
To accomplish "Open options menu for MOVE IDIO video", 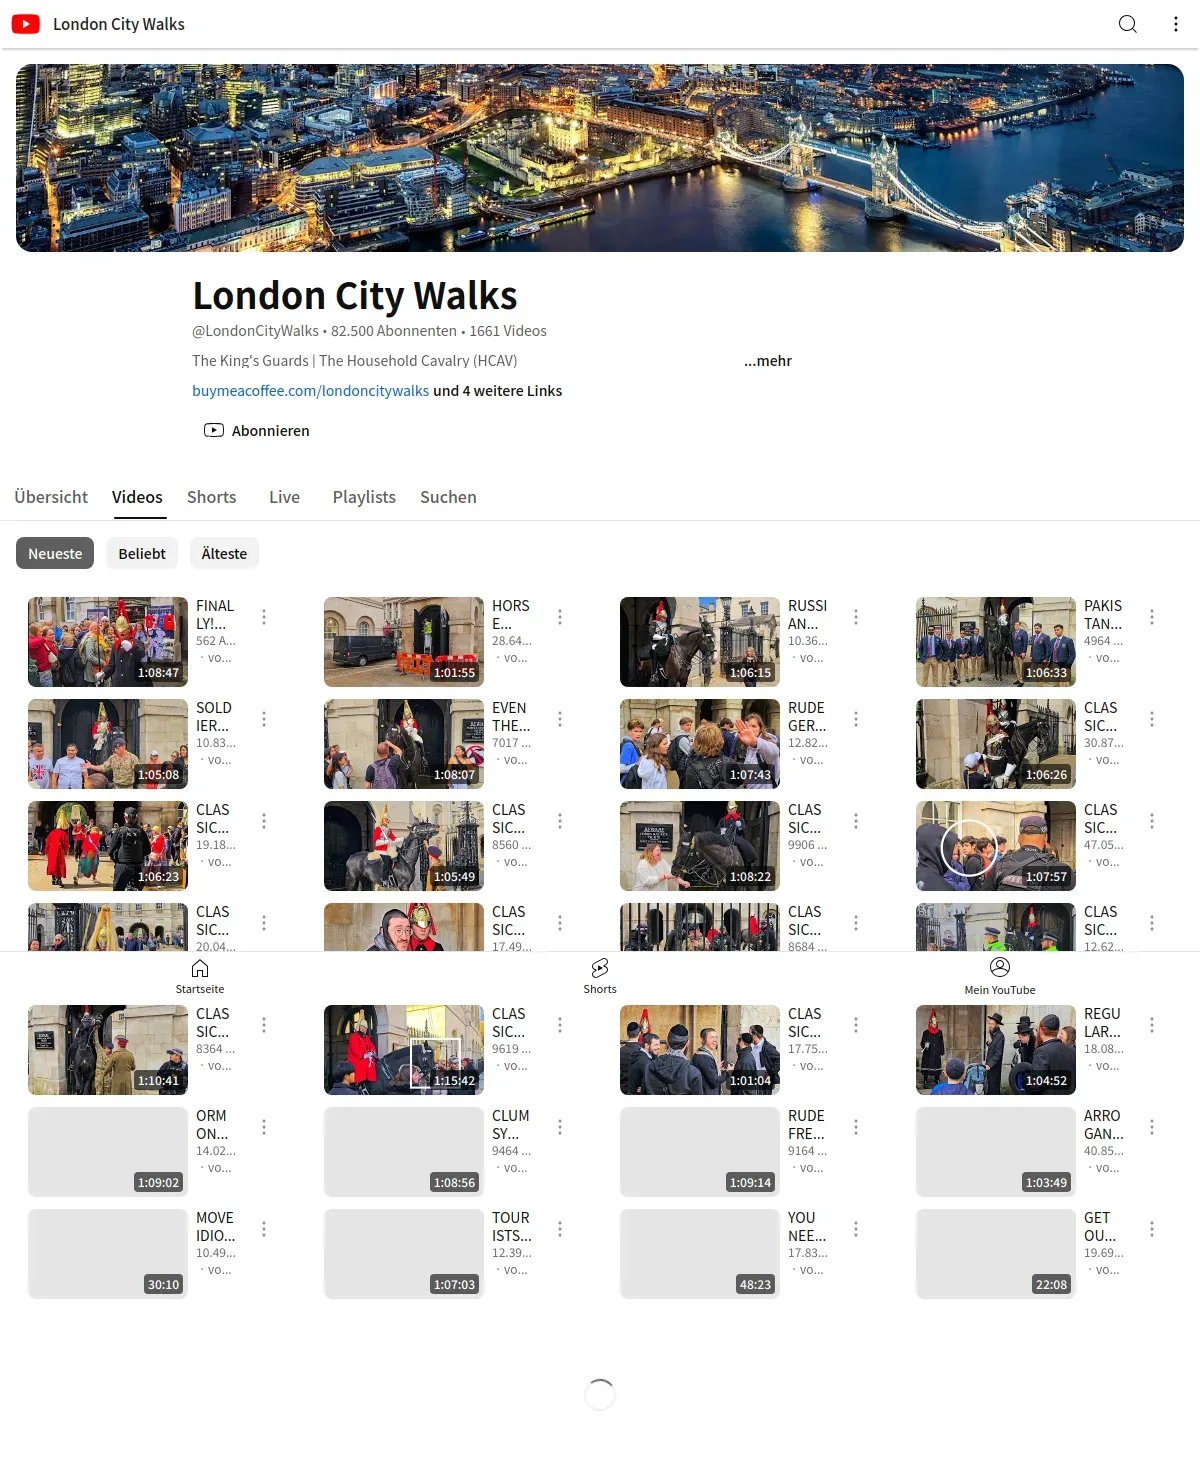I will 264,1229.
